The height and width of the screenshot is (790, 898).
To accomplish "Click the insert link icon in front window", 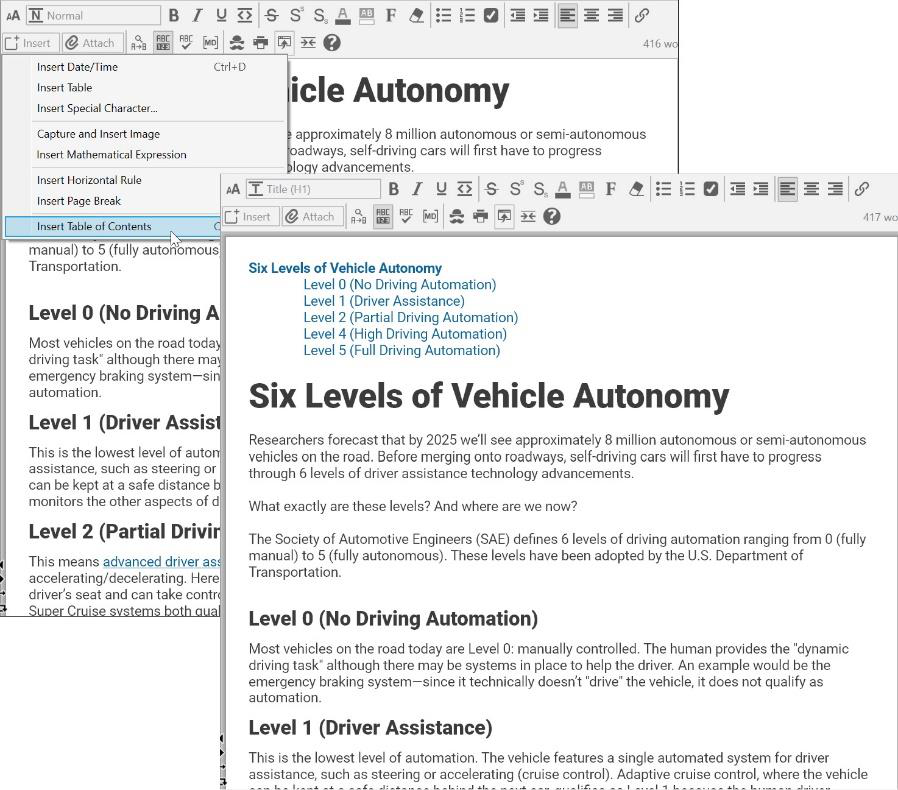I will point(861,189).
